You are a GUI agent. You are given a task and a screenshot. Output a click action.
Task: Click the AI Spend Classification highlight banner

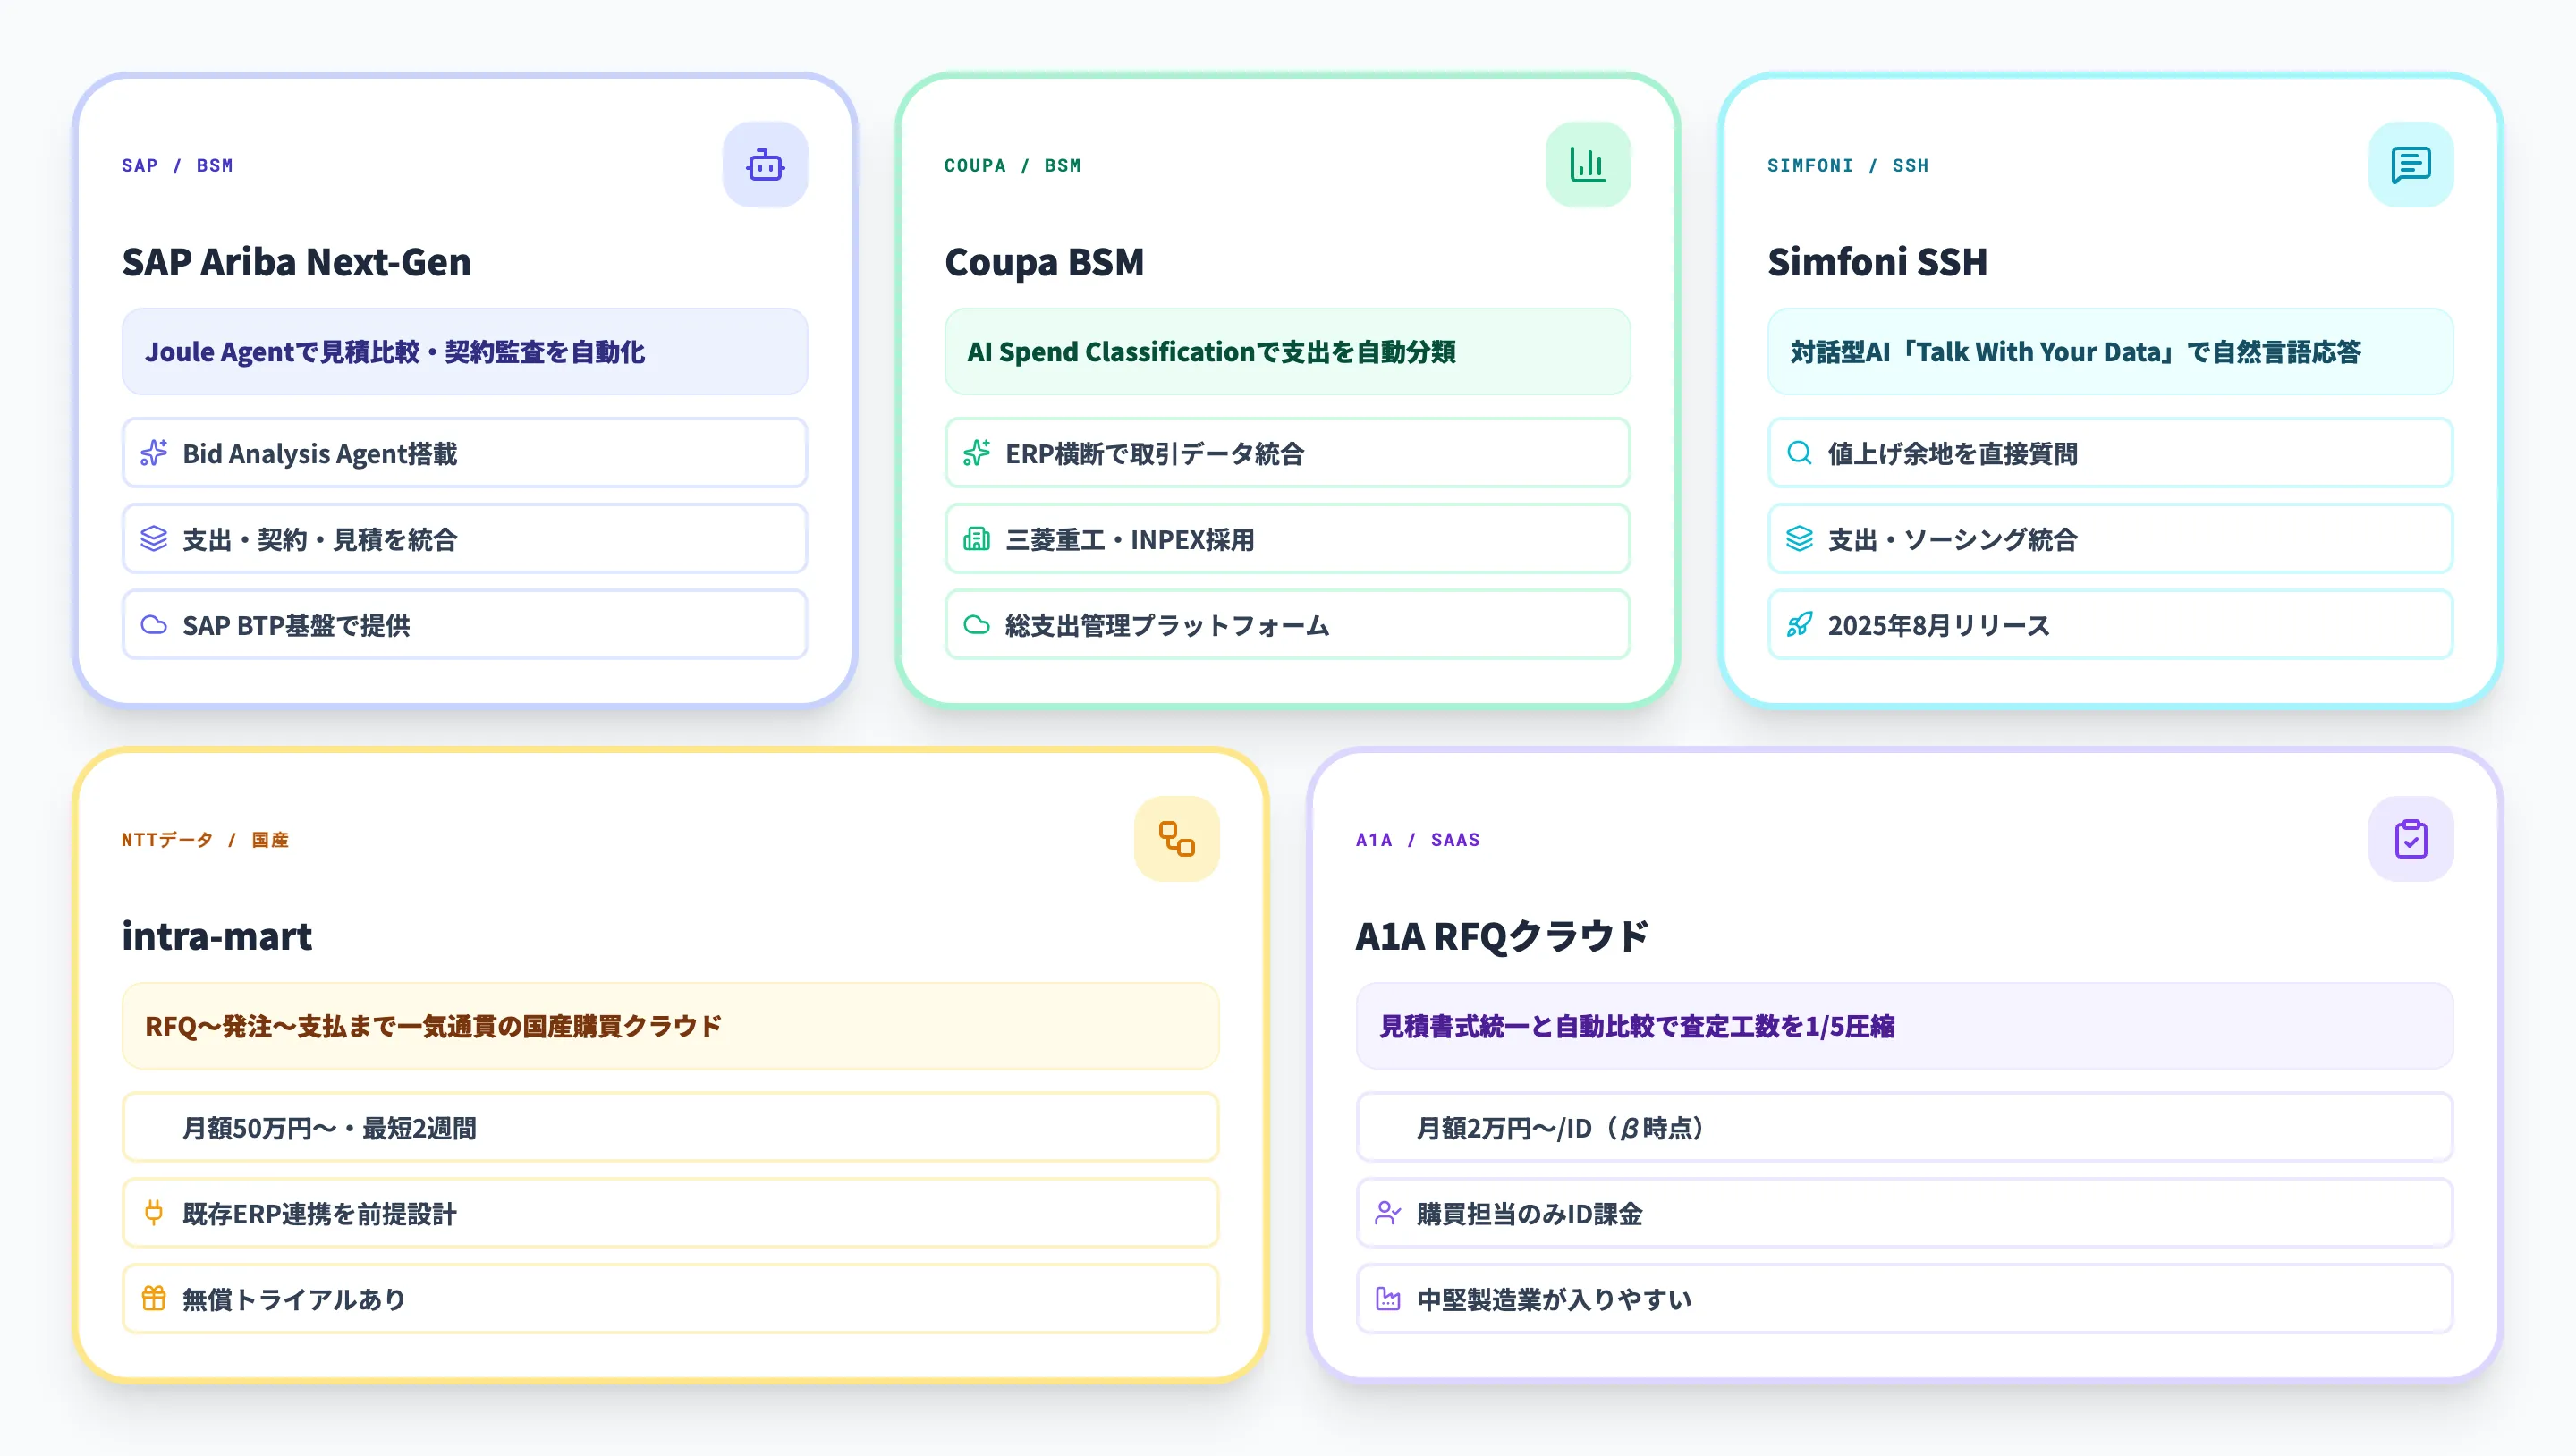[x=1287, y=352]
